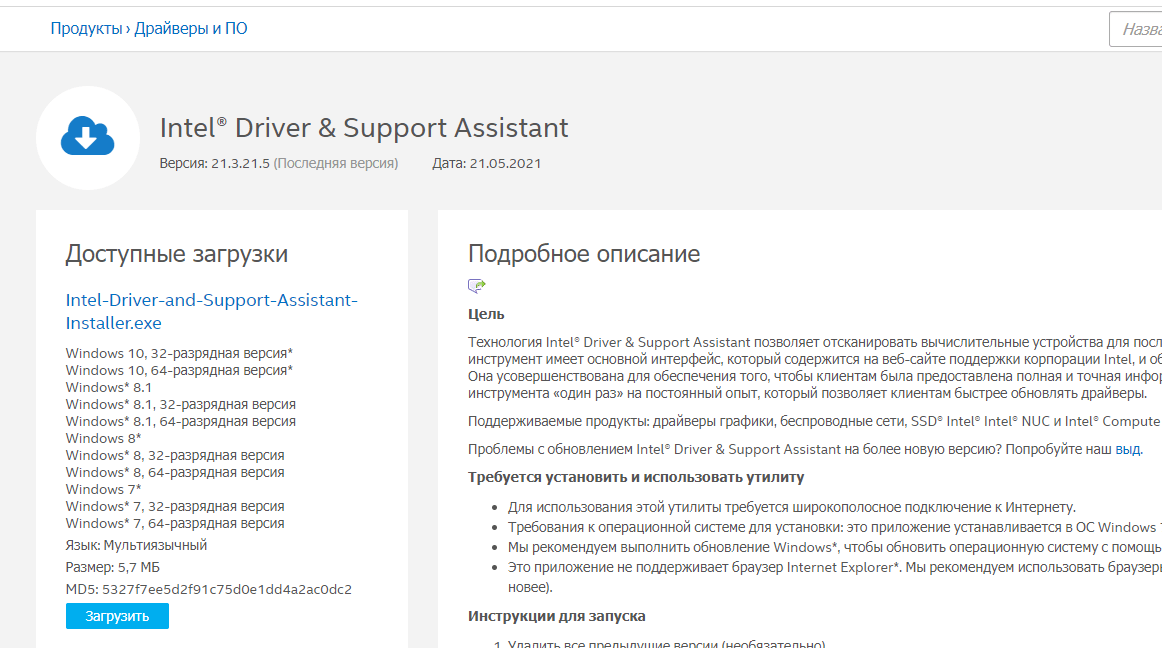Click the broadband requirement bullet about Интернету
The width and height of the screenshot is (1162, 648).
point(791,507)
